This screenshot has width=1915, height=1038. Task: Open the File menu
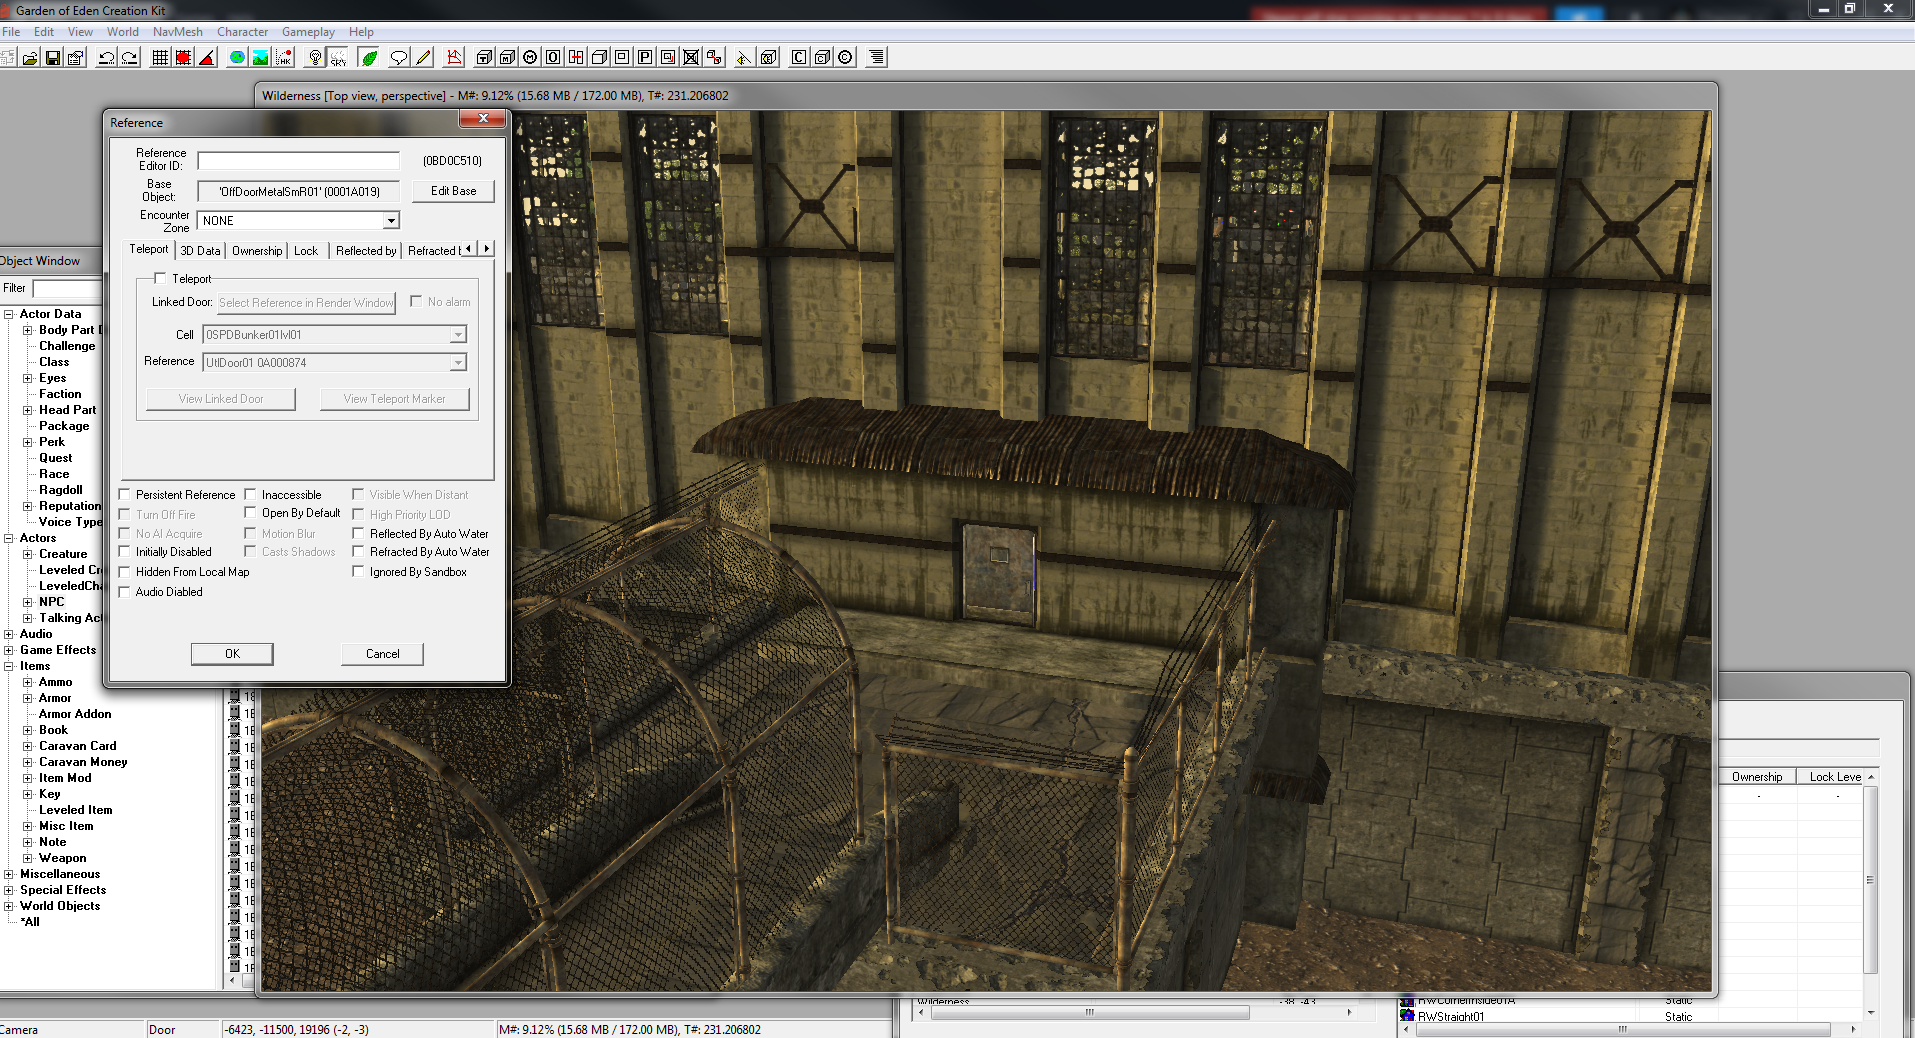[x=11, y=32]
